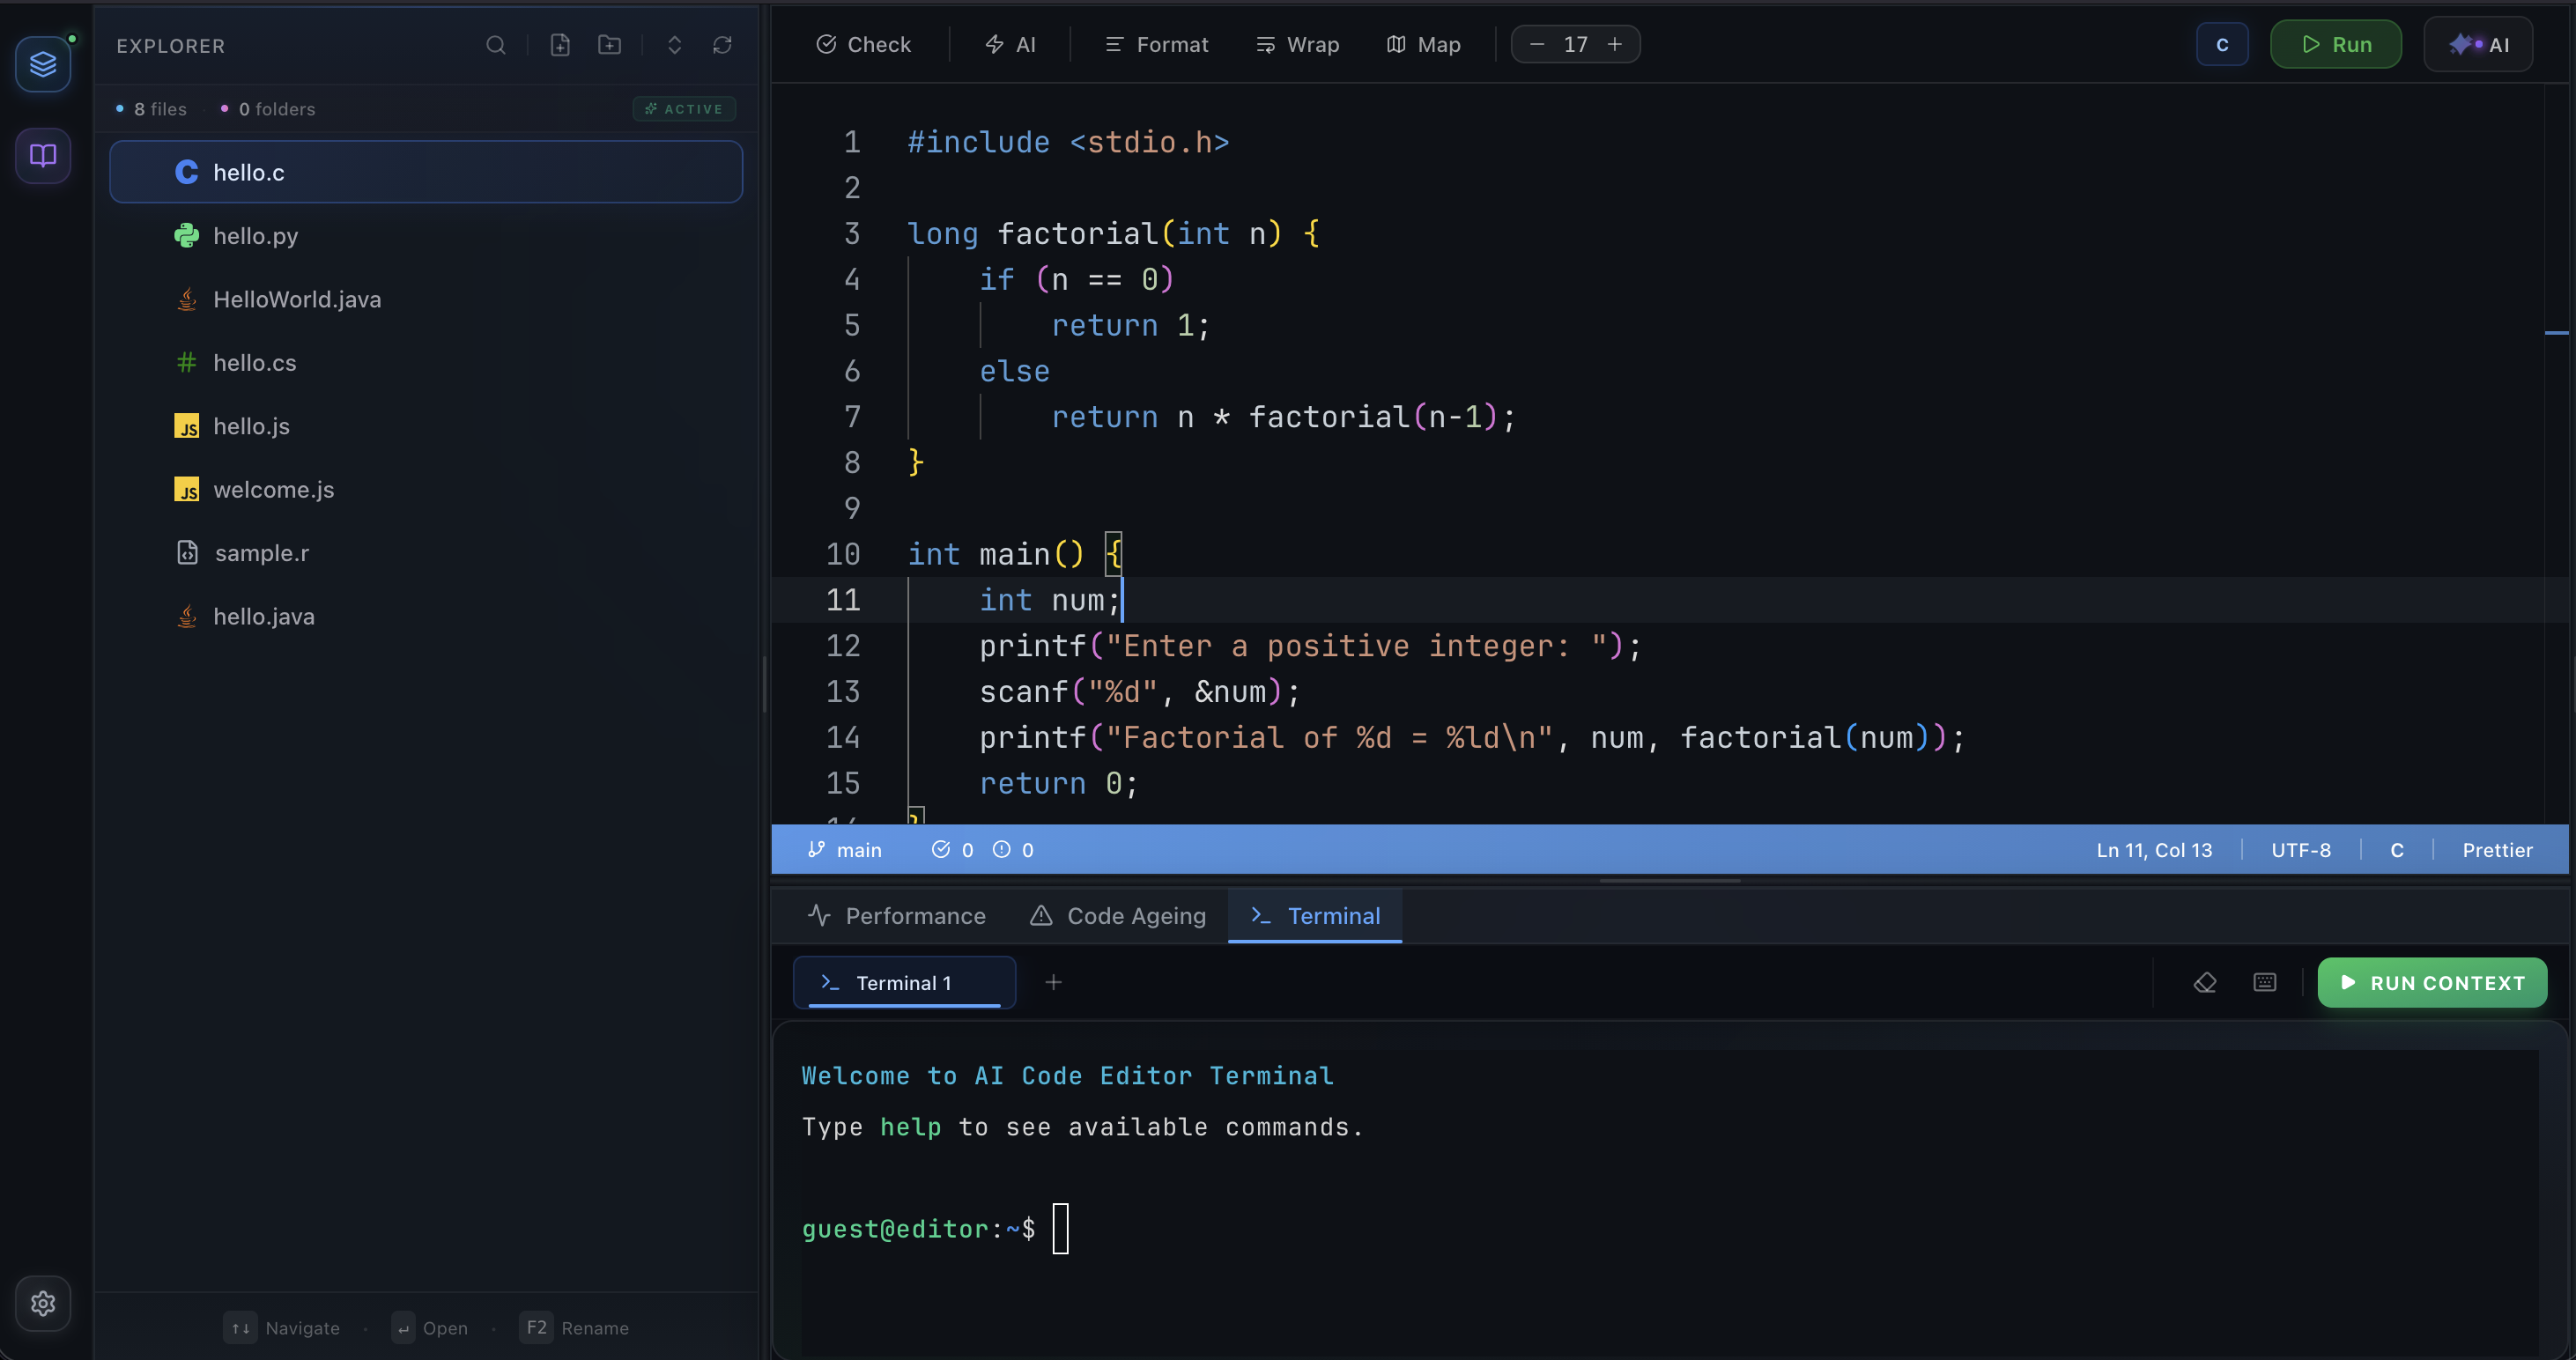
Task: Show passed checks count in status bar
Action: [x=952, y=850]
